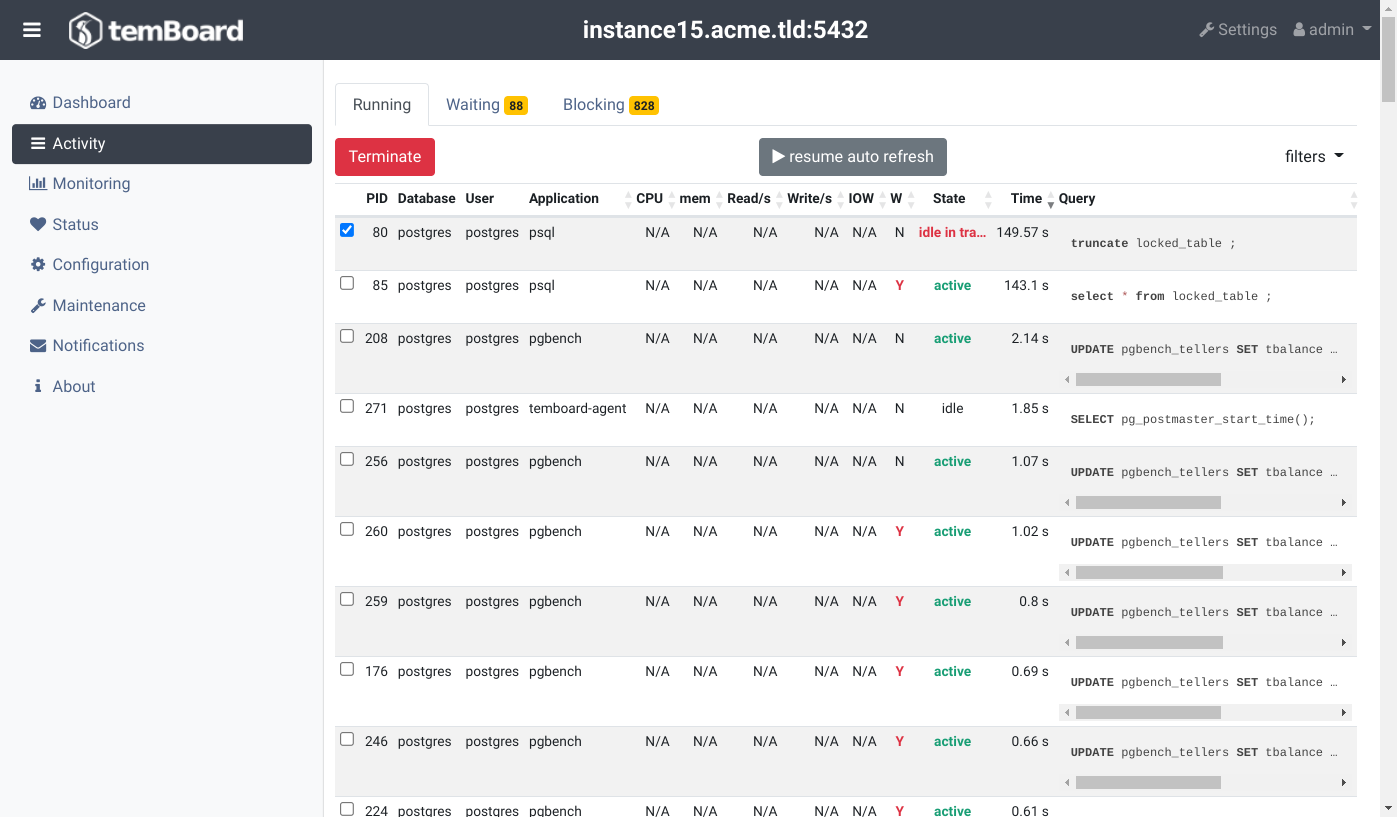Select the PID 85 row checkbox

347,283
